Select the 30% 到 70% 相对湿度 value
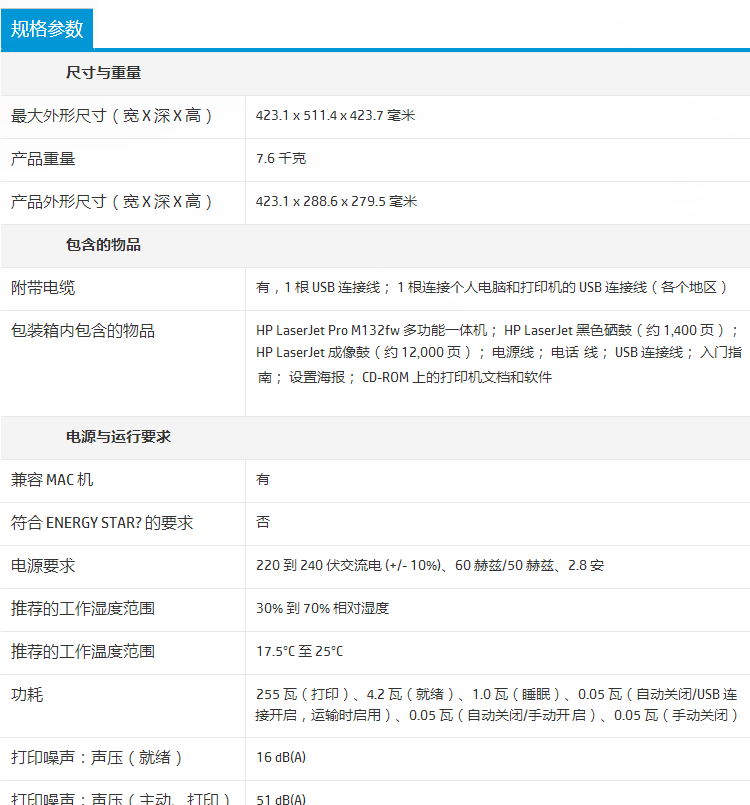750x805 pixels. 322,608
